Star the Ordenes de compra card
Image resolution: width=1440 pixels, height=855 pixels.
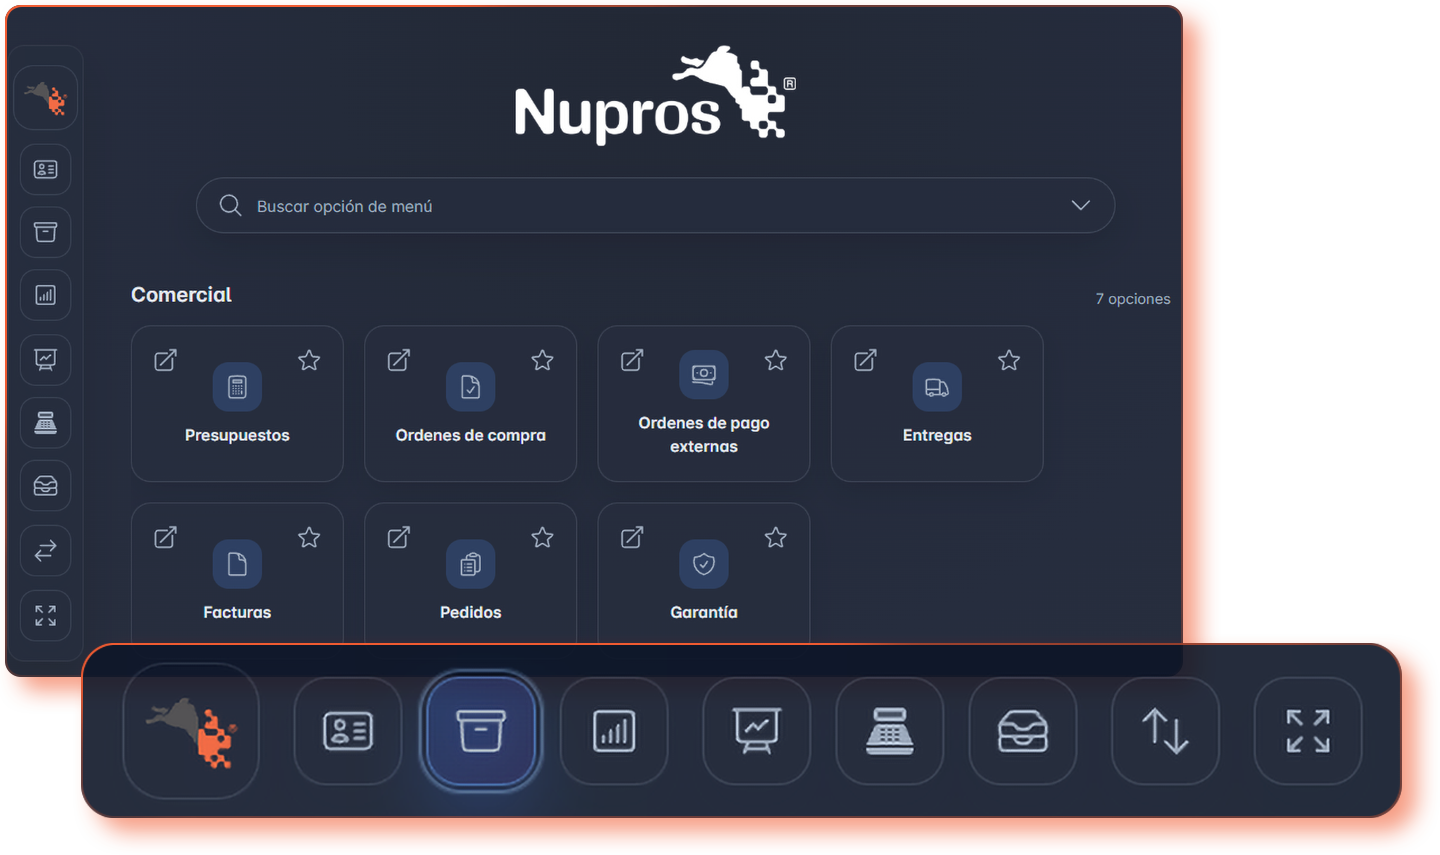(542, 360)
